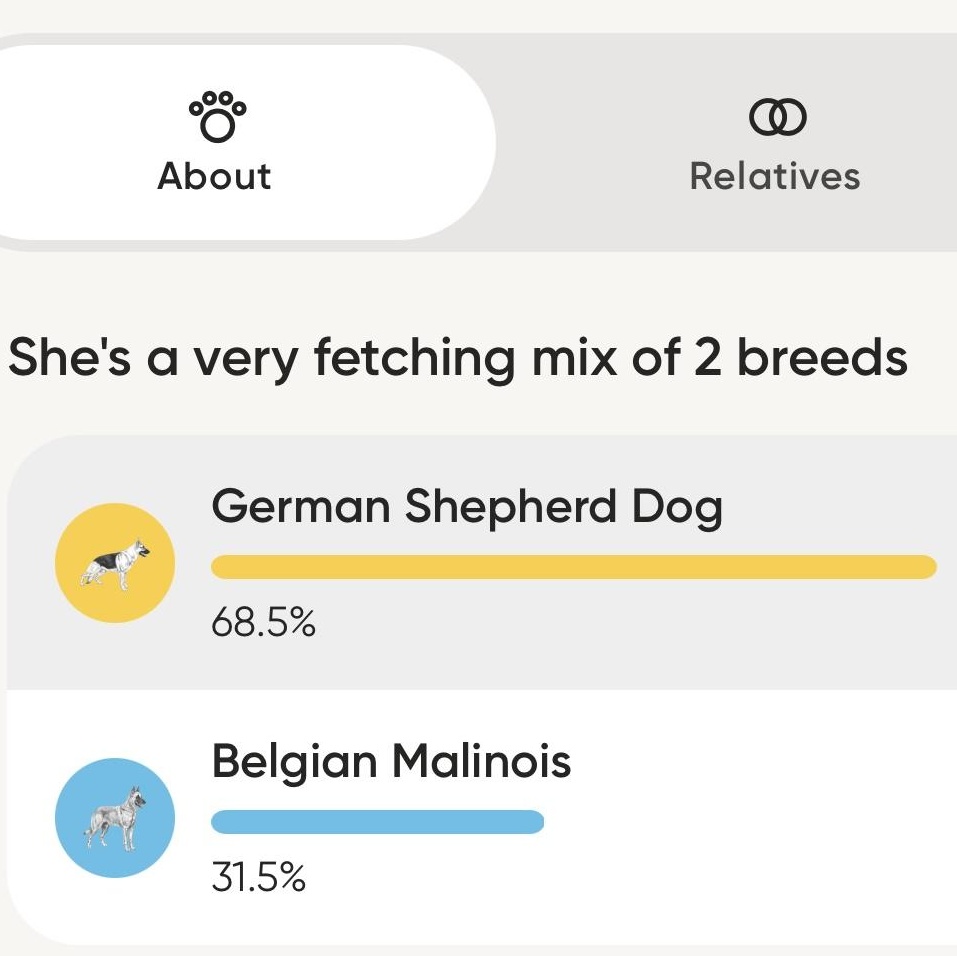
Task: Open the Belgian Malinois breed name
Action: click(391, 762)
